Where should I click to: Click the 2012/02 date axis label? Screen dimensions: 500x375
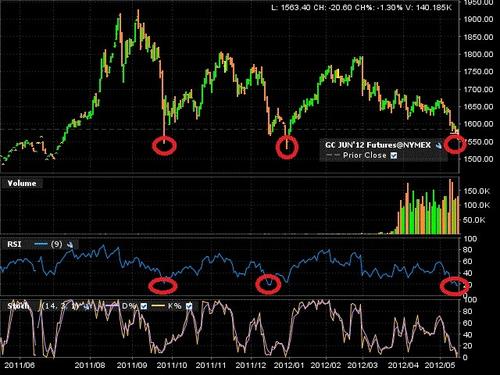326,365
